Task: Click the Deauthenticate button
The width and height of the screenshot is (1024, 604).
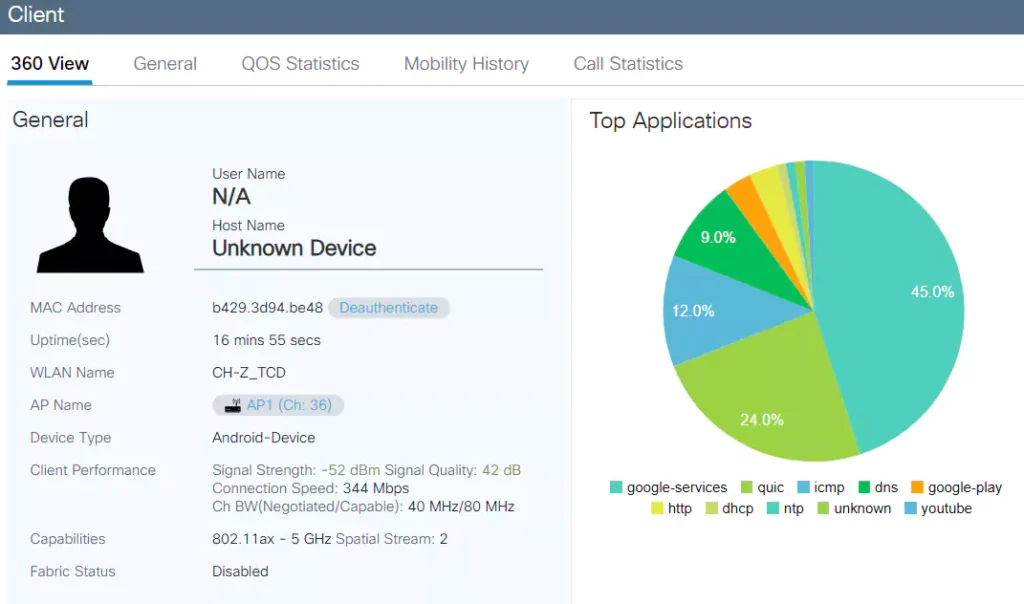Action: (388, 308)
